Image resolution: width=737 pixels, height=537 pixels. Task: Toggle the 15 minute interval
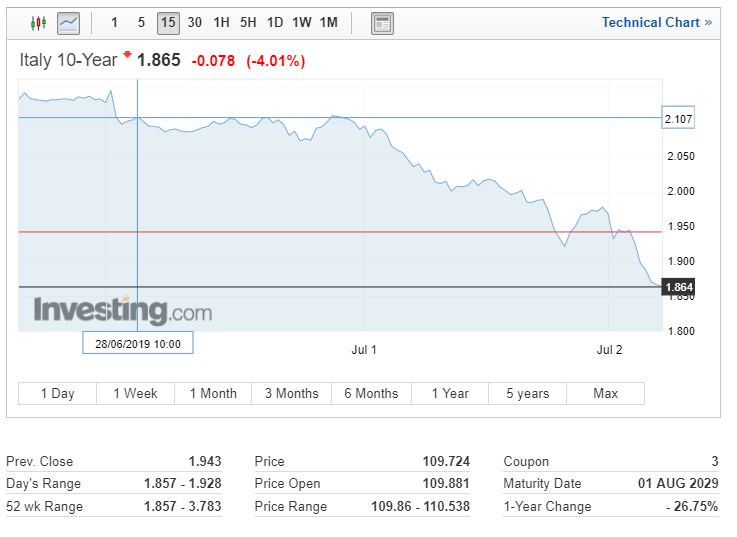[x=168, y=22]
